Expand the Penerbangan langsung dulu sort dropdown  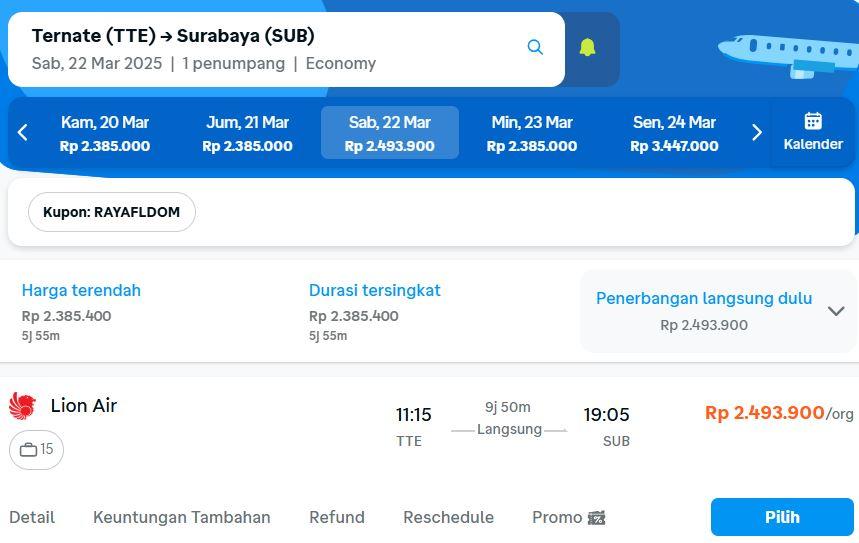[836, 311]
